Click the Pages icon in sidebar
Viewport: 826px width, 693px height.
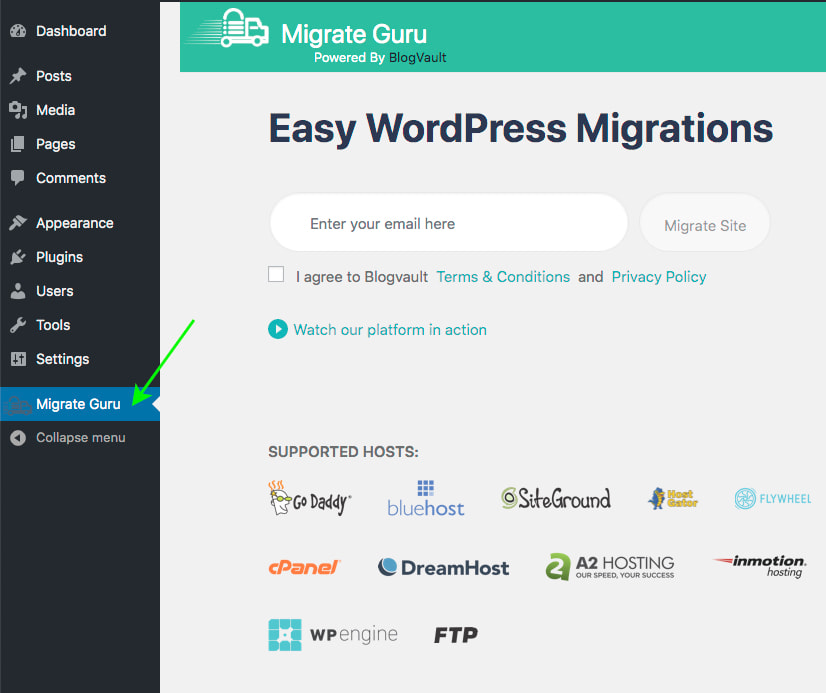(18, 144)
